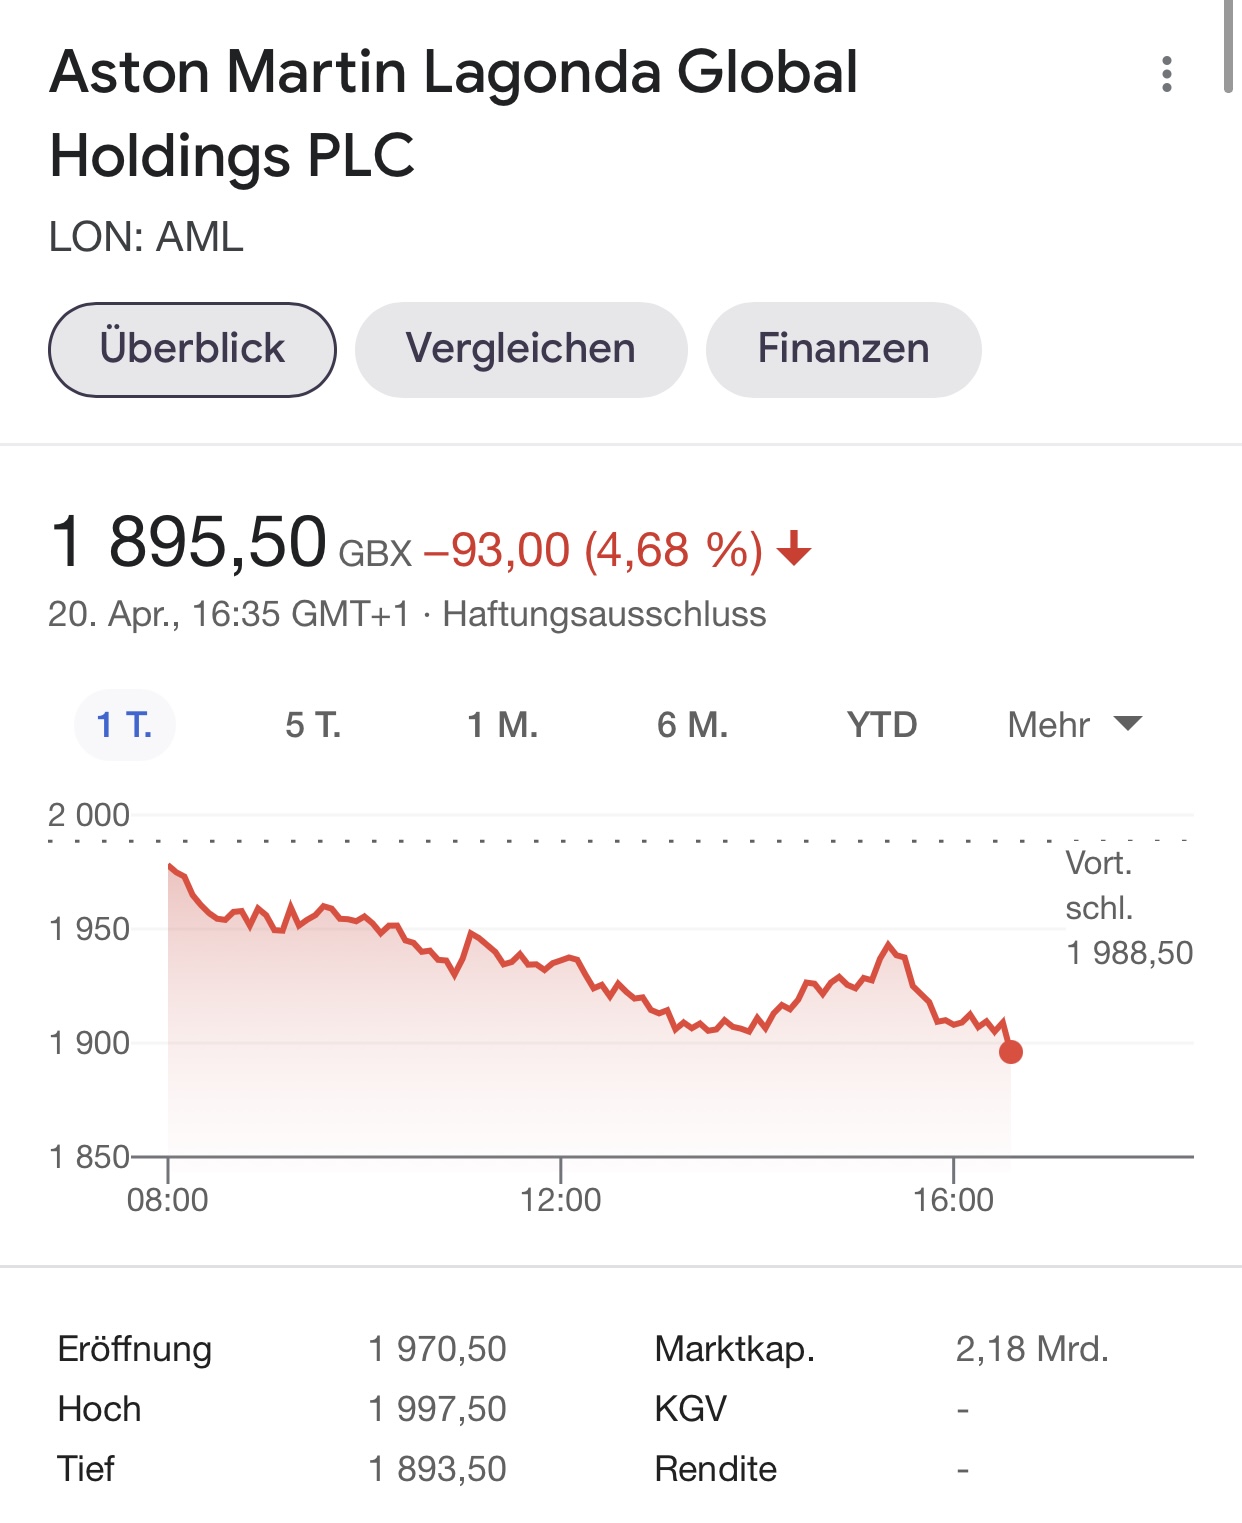Click the red down arrow price indicator
The height and width of the screenshot is (1523, 1242).
pos(794,549)
